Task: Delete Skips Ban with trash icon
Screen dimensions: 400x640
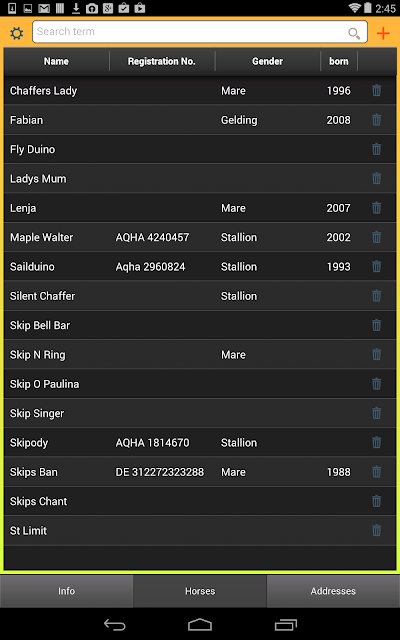Action: pyautogui.click(x=376, y=472)
